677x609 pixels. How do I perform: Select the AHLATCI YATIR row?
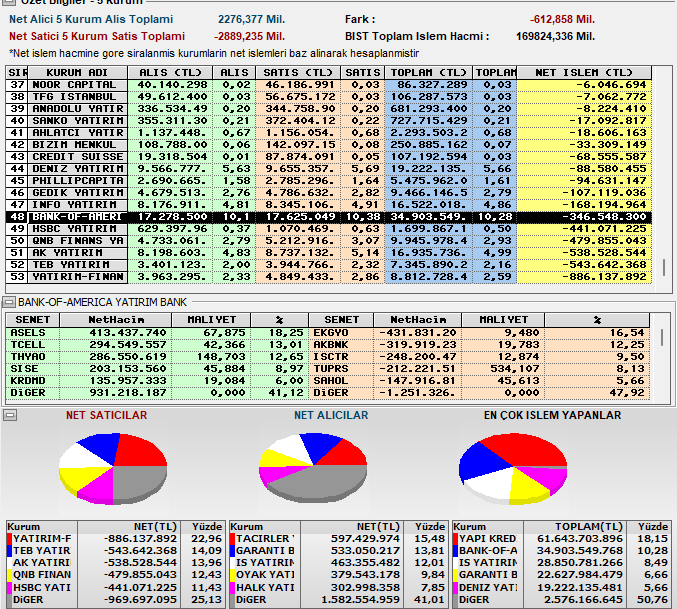[329, 133]
